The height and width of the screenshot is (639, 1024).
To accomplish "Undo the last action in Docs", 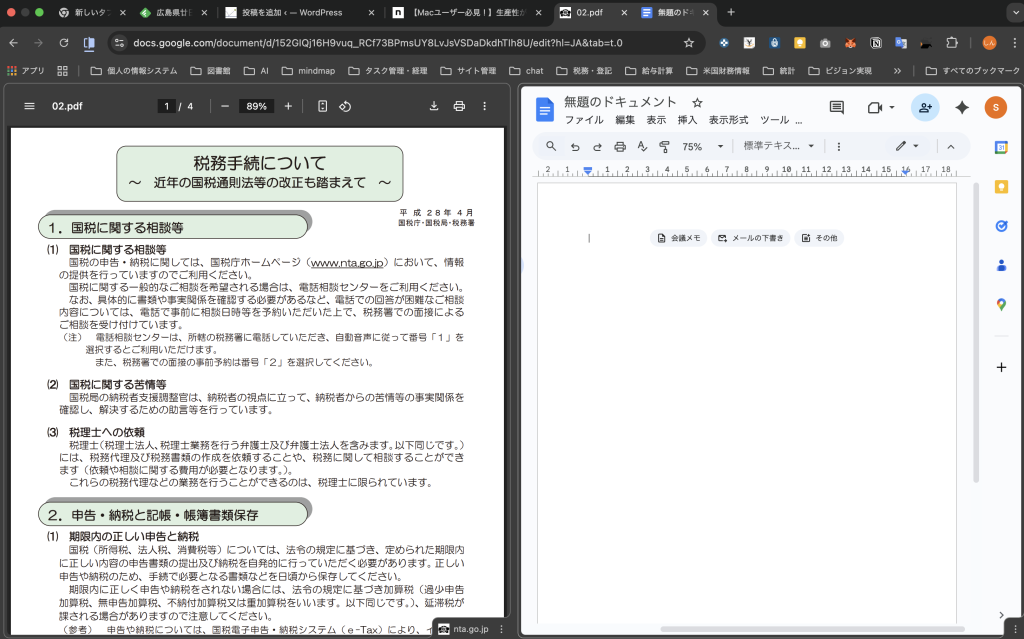I will pyautogui.click(x=574, y=146).
